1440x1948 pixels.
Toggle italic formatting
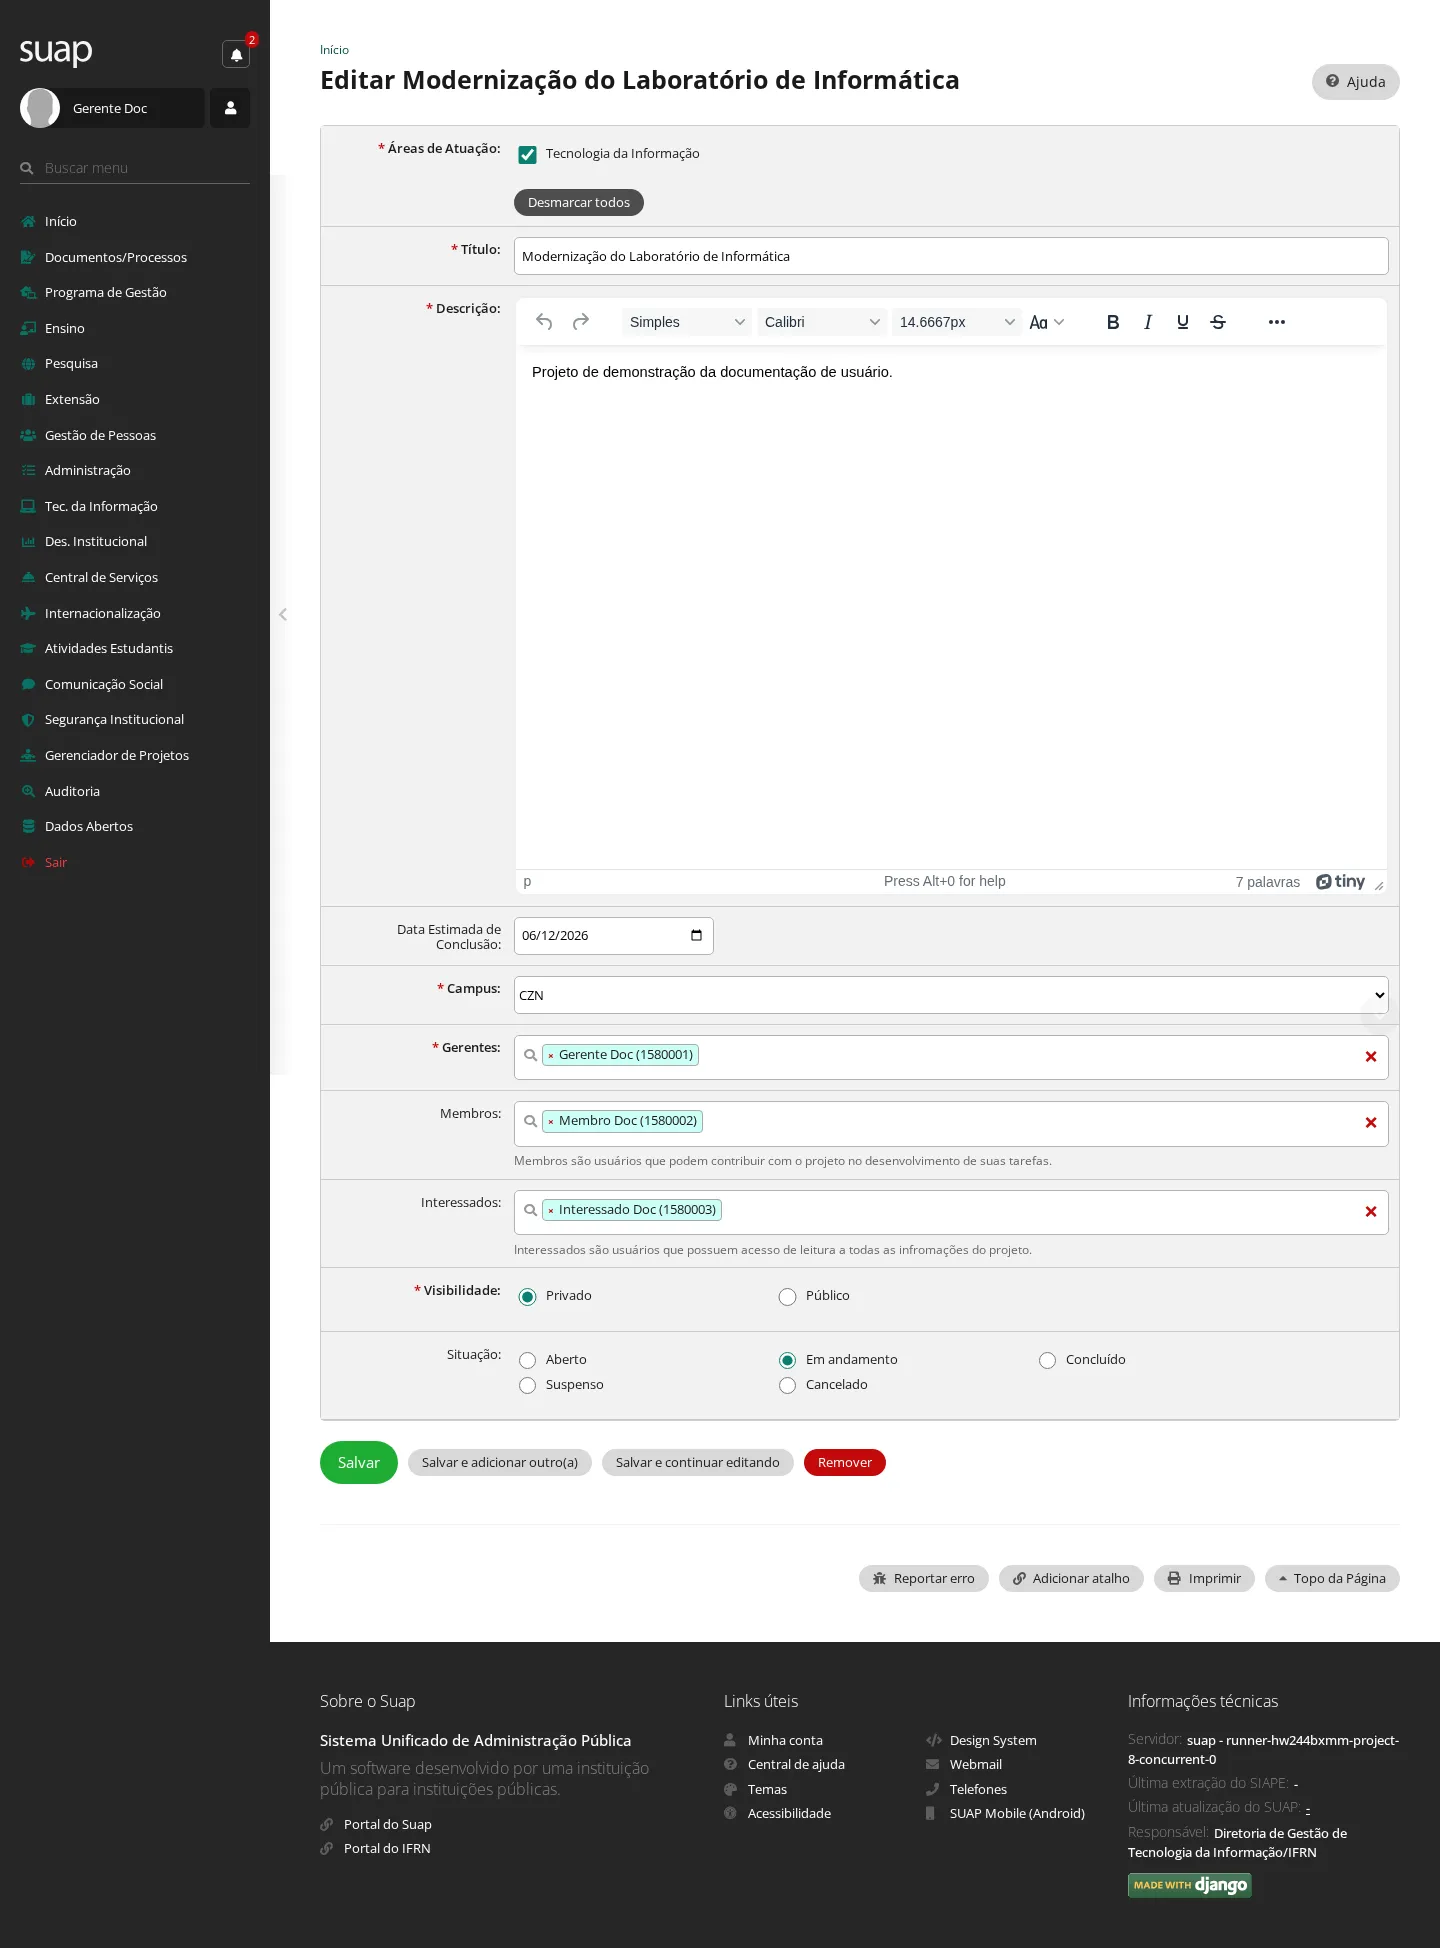[1148, 322]
